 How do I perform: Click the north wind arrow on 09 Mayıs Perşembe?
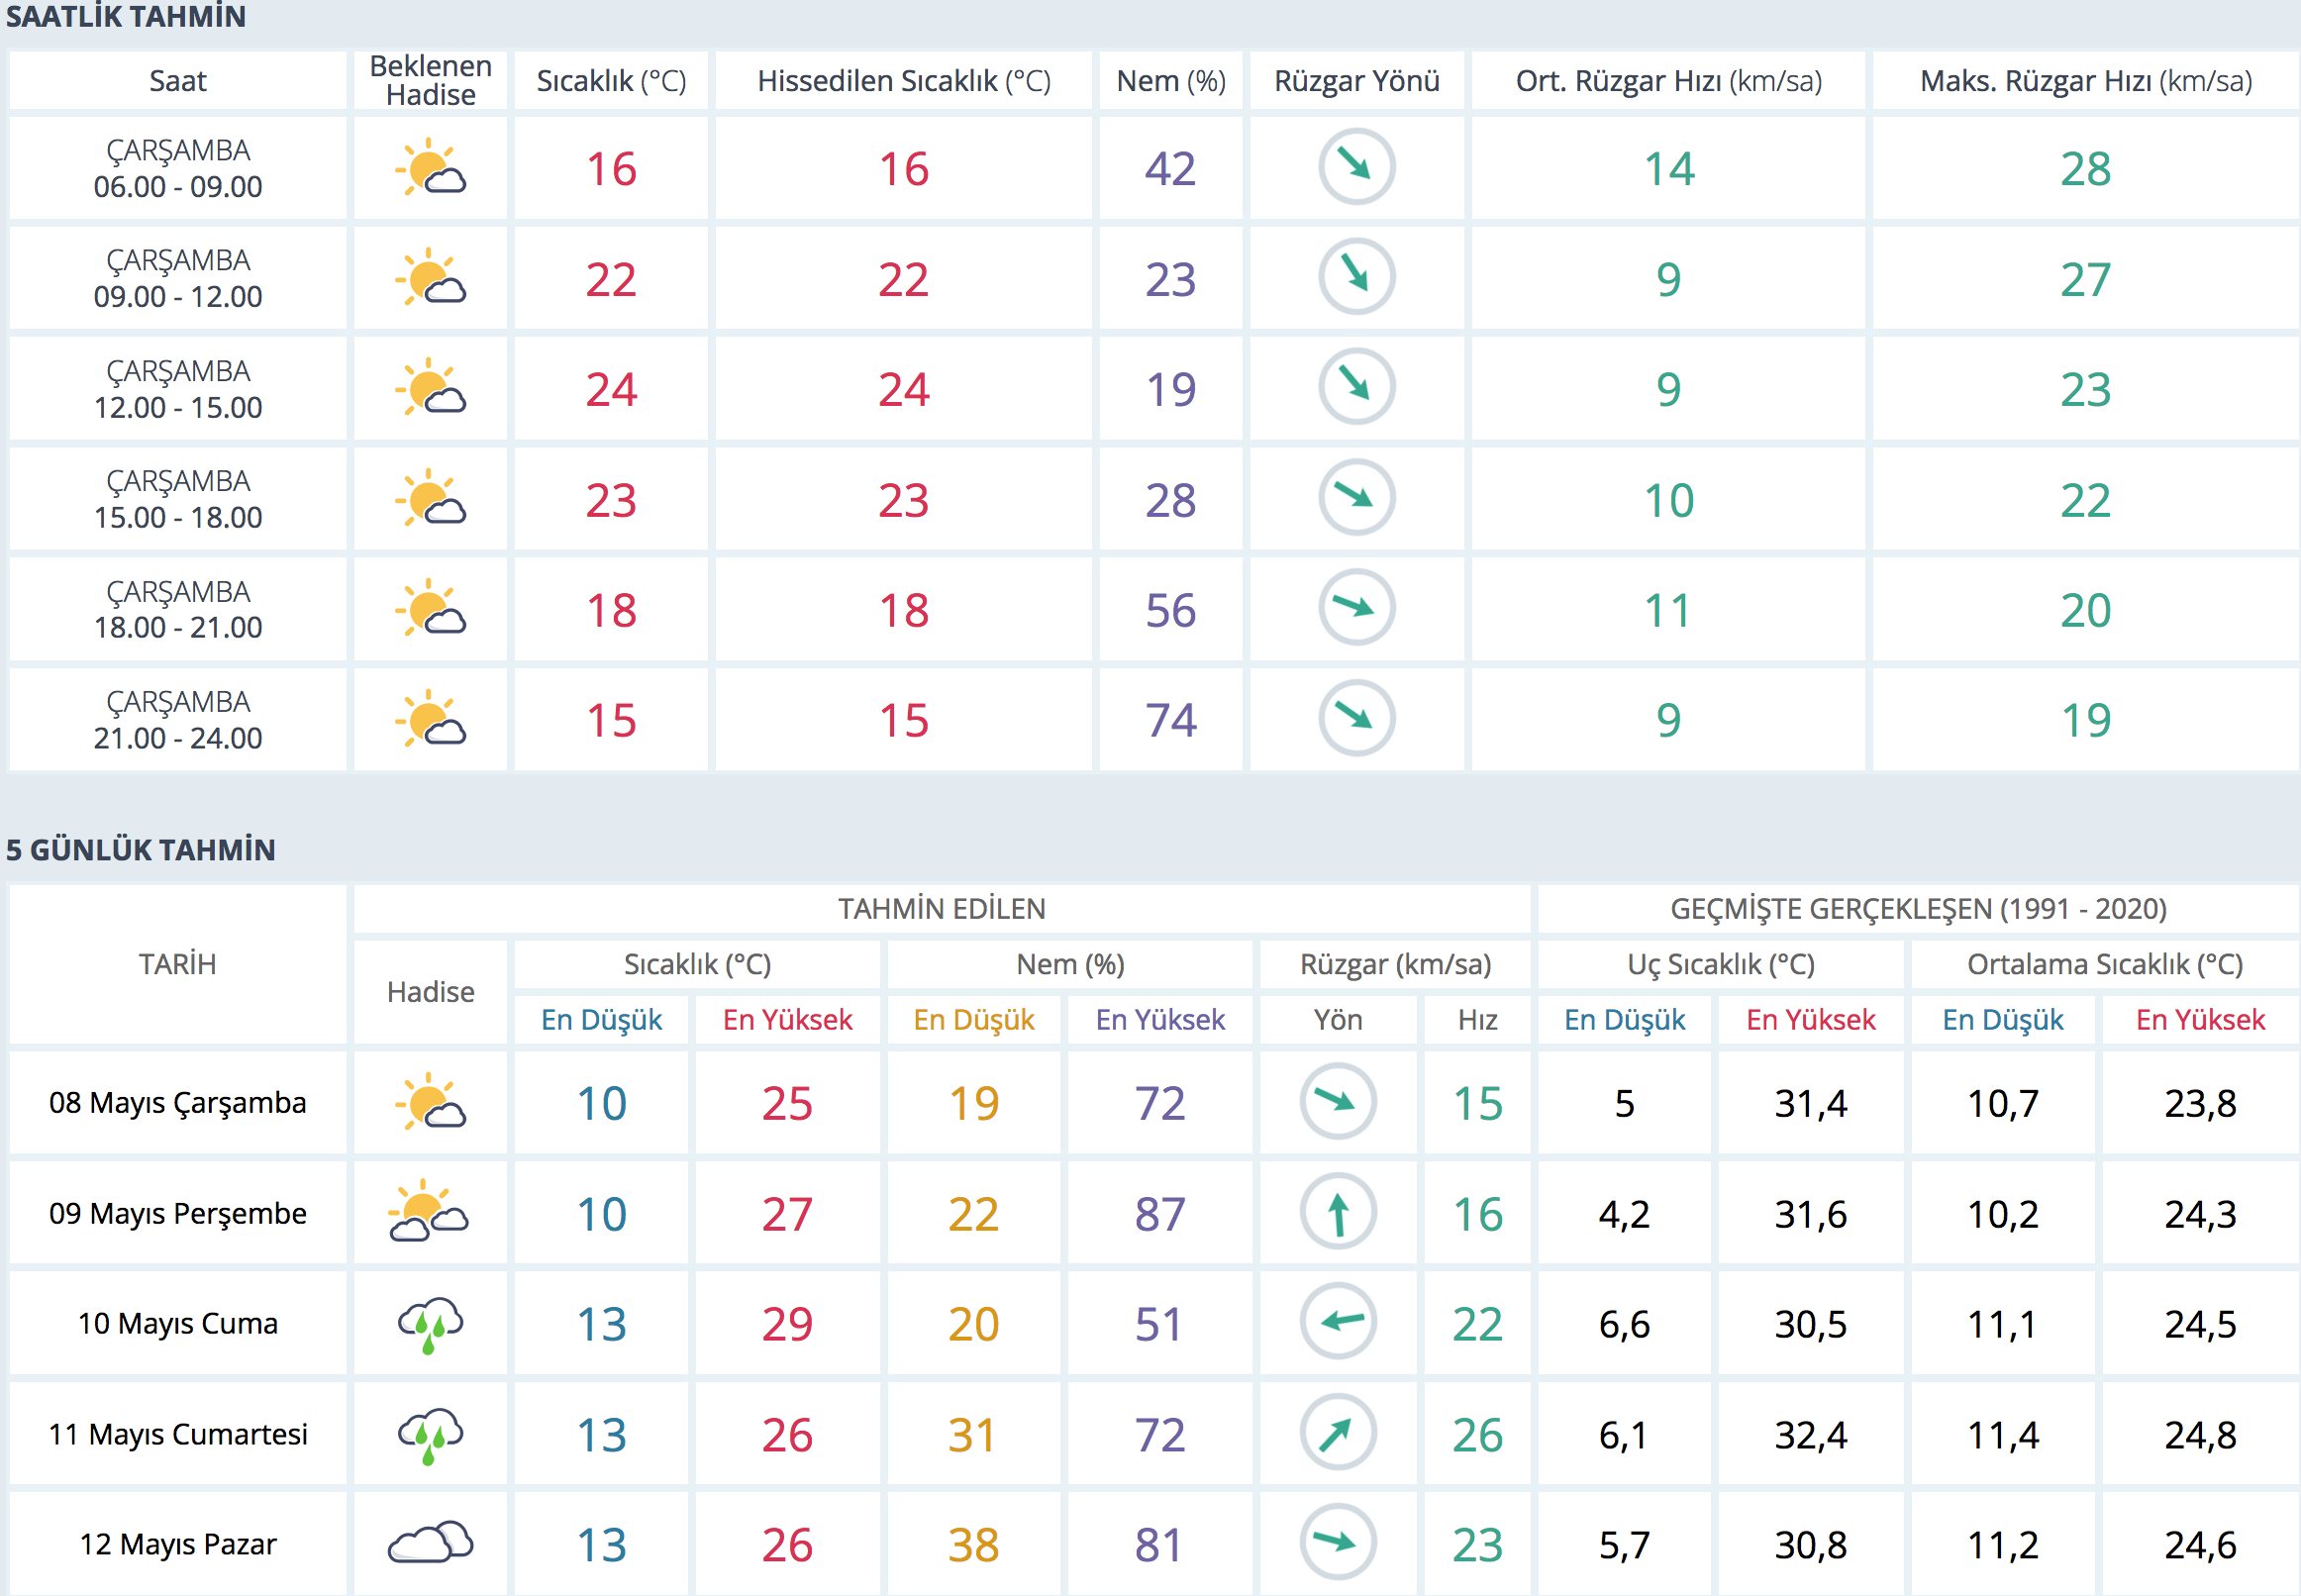(x=1337, y=1212)
